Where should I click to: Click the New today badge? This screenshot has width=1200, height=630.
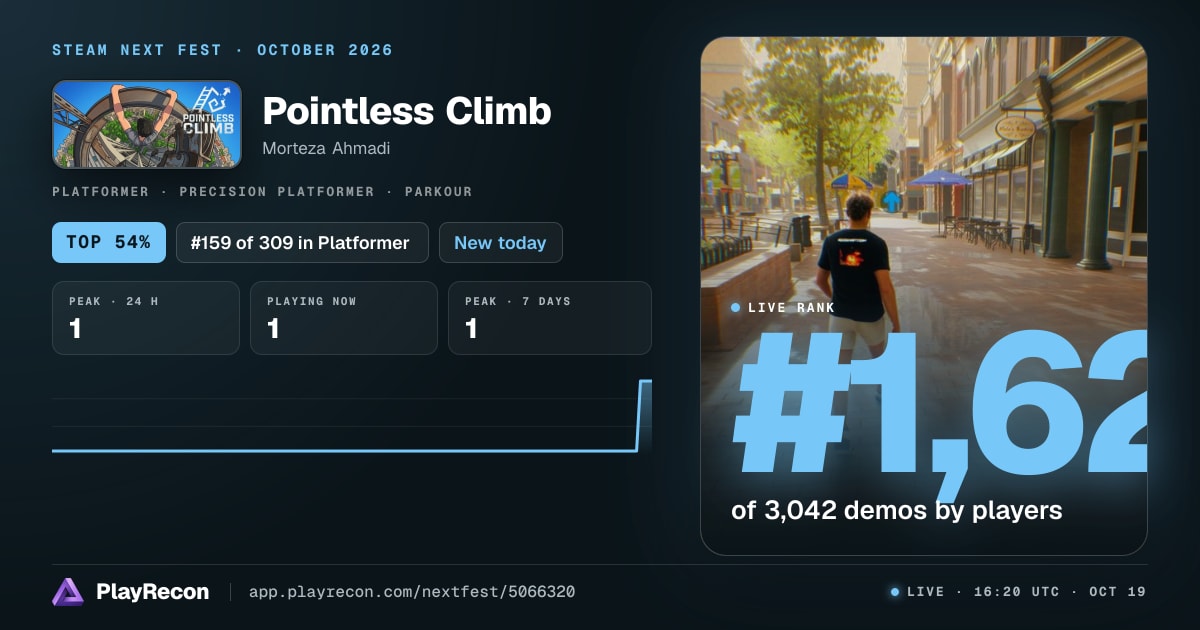pyautogui.click(x=500, y=242)
